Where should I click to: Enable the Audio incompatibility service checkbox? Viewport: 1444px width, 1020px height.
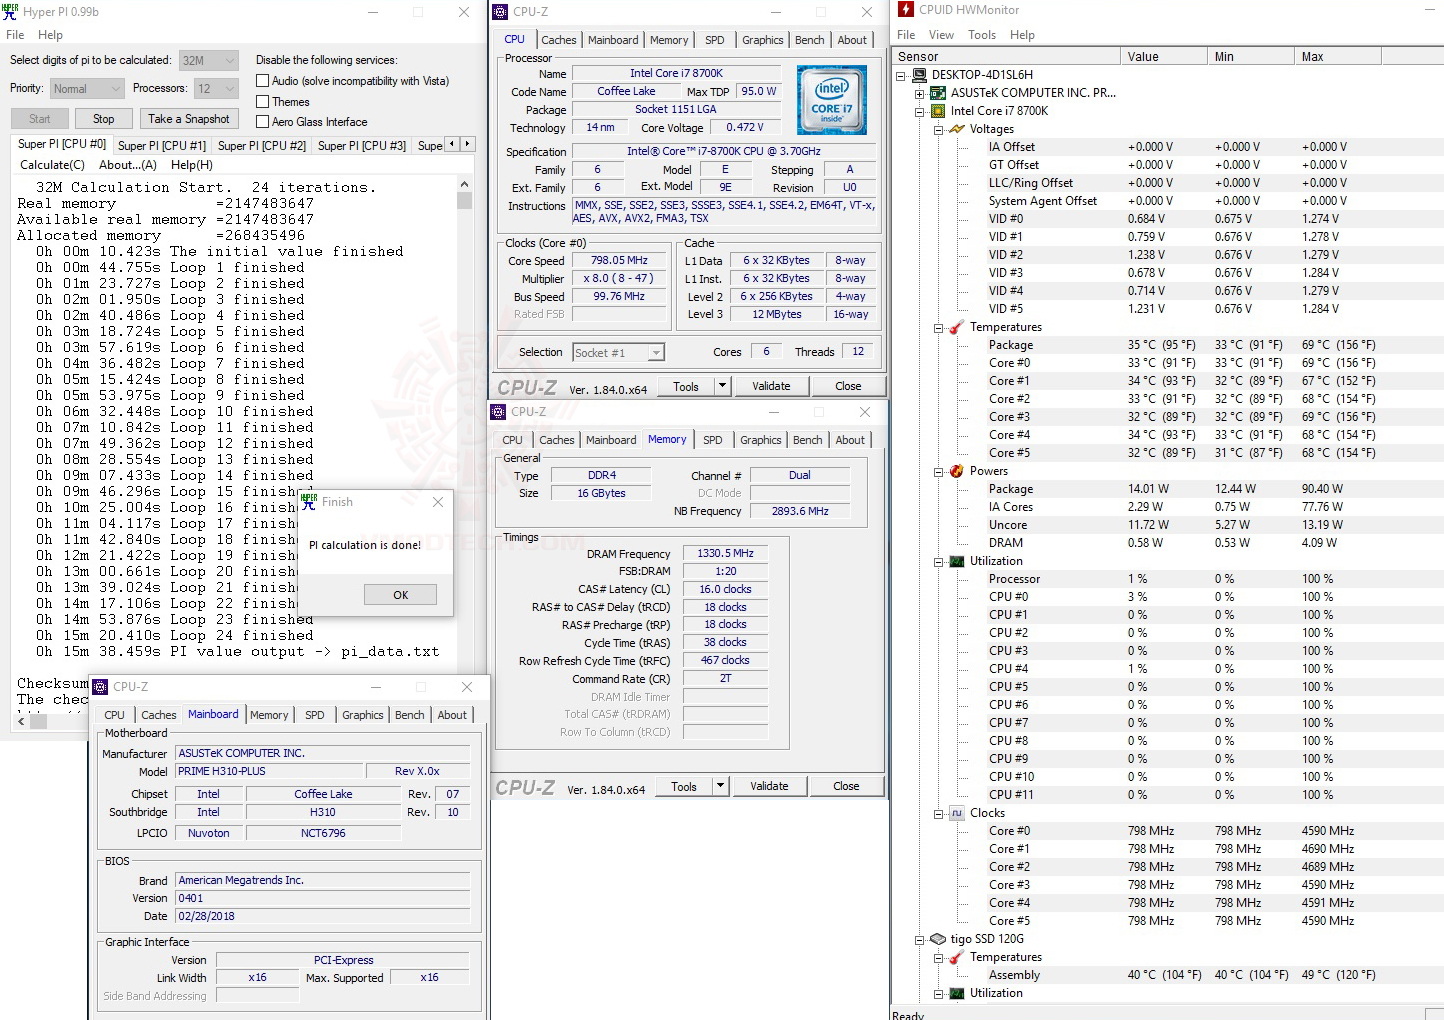[x=263, y=81]
